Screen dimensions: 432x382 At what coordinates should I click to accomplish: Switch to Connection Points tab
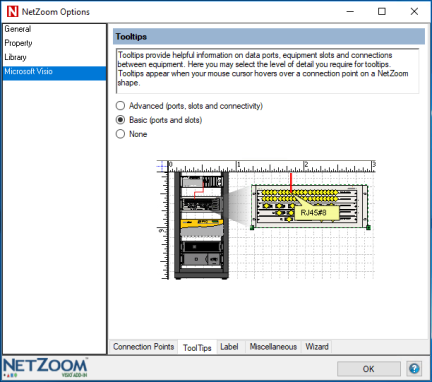143,347
